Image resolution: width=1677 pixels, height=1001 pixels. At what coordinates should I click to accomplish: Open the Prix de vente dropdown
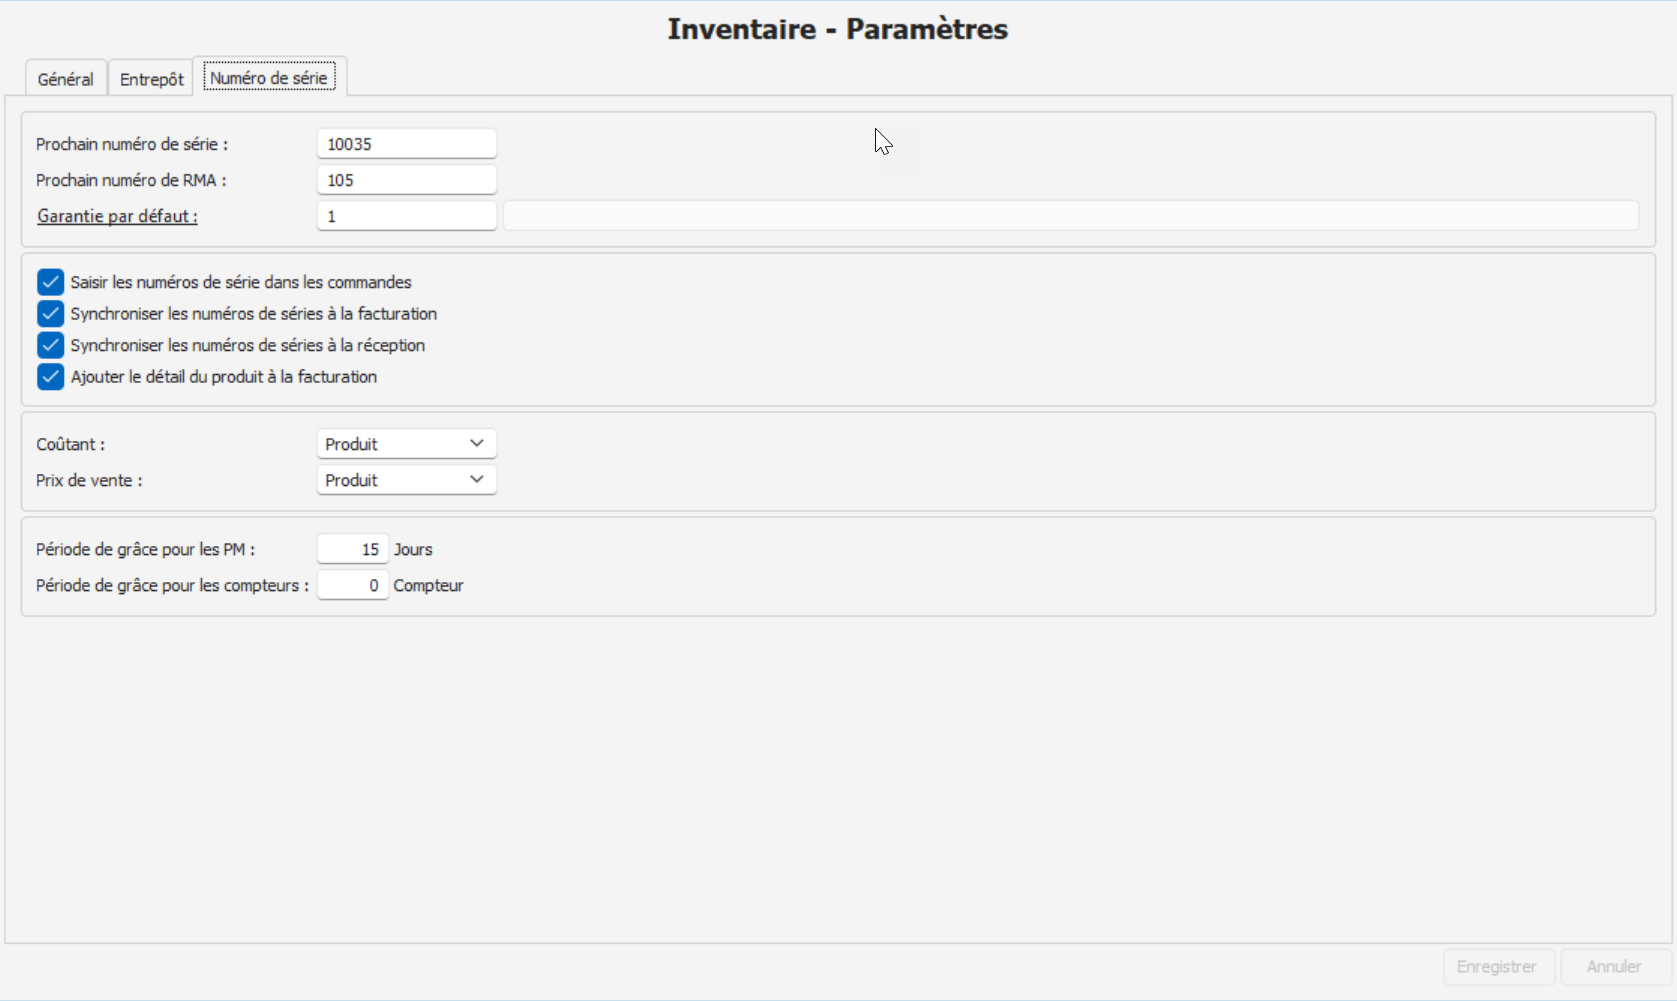(x=406, y=480)
